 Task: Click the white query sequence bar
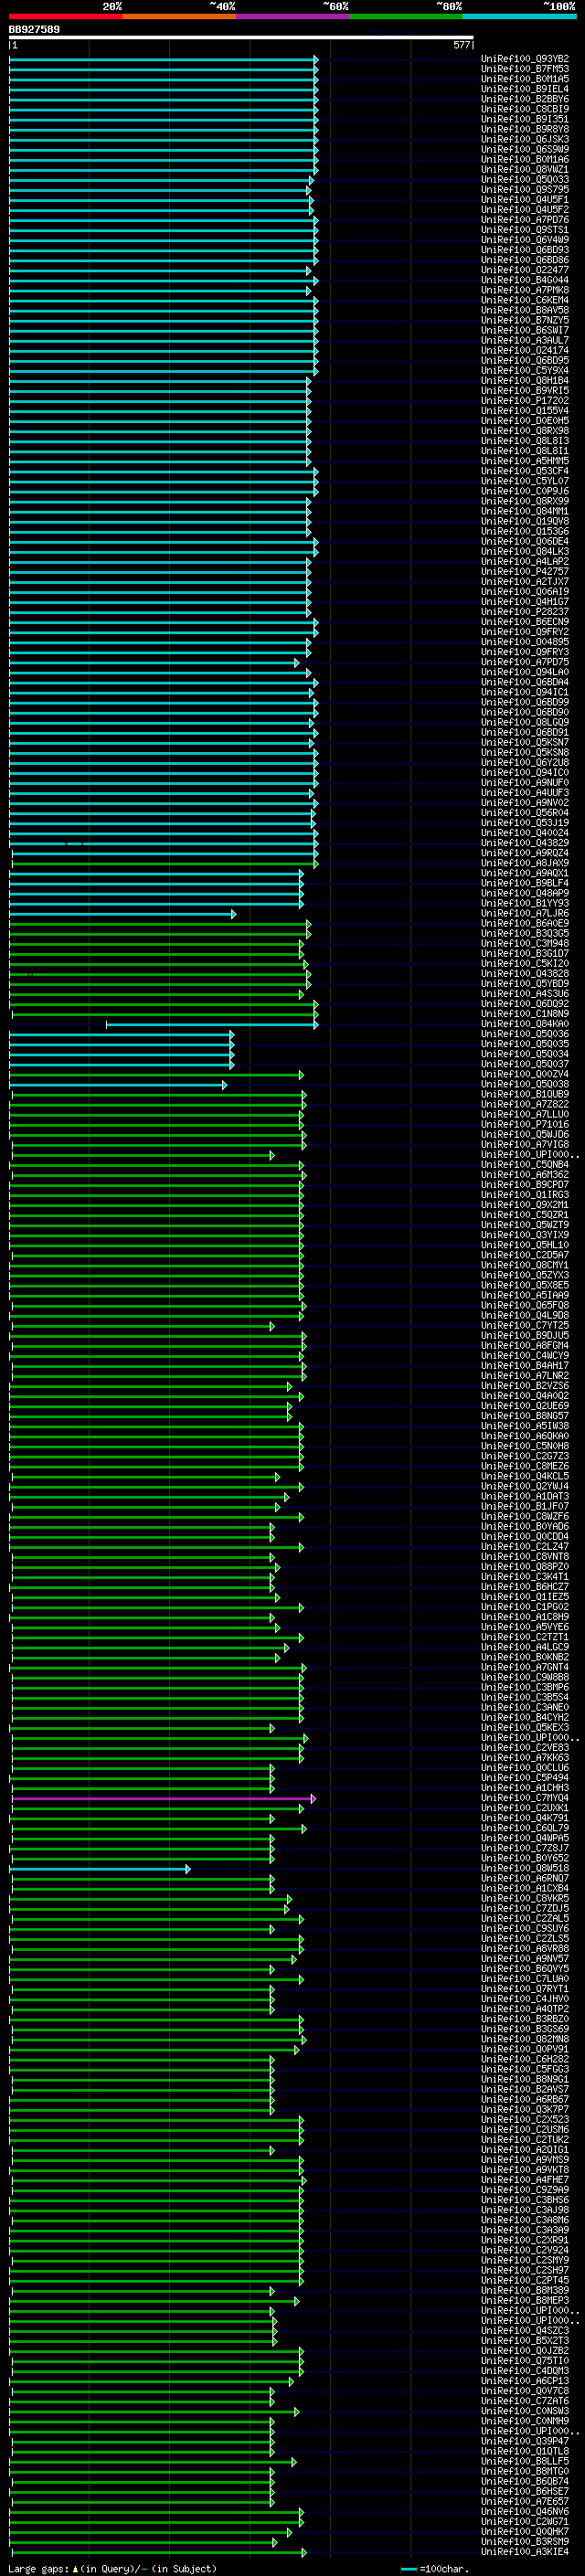241,38
